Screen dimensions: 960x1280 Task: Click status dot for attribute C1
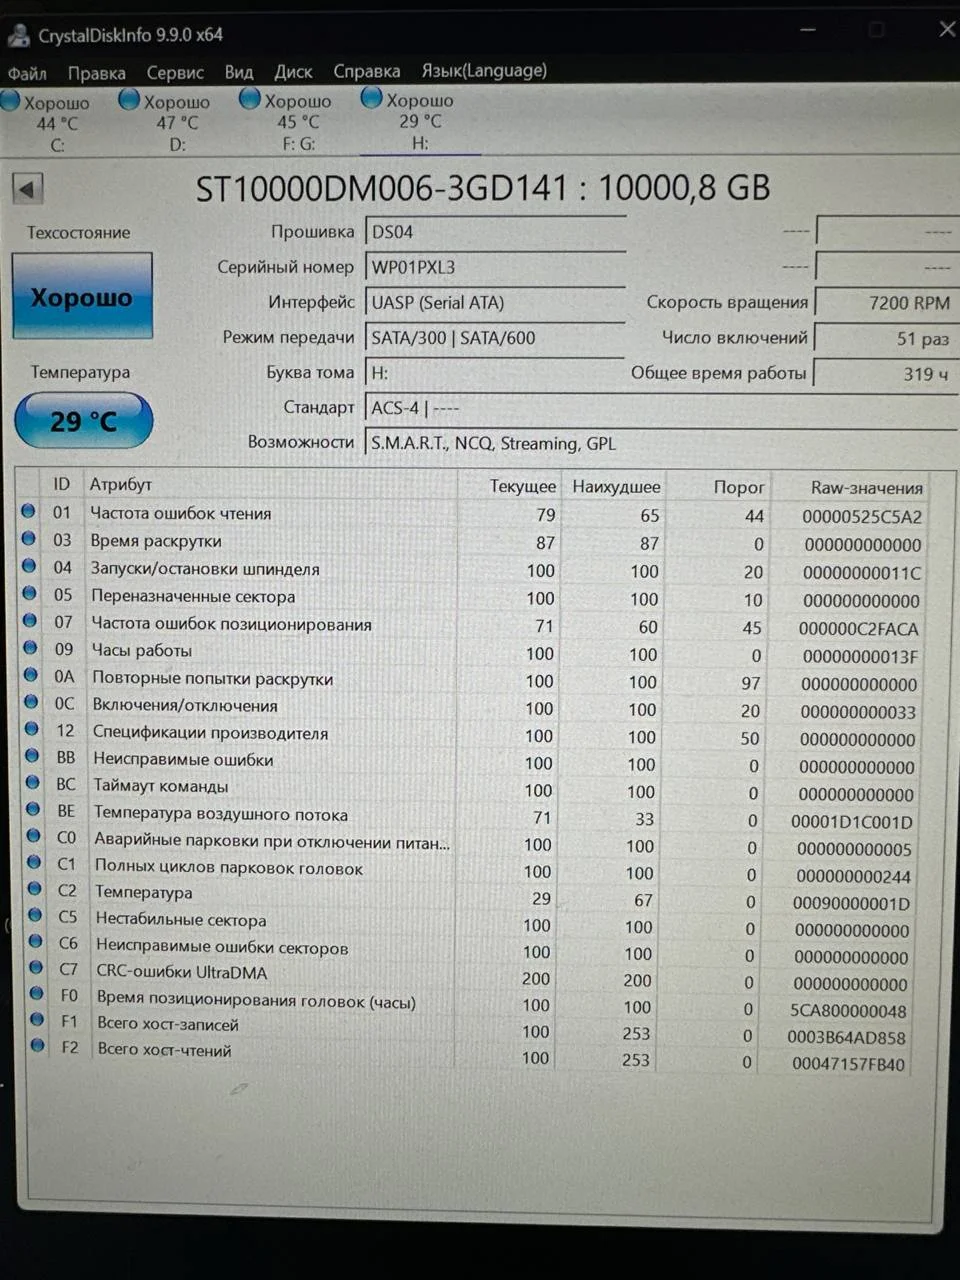pyautogui.click(x=35, y=862)
